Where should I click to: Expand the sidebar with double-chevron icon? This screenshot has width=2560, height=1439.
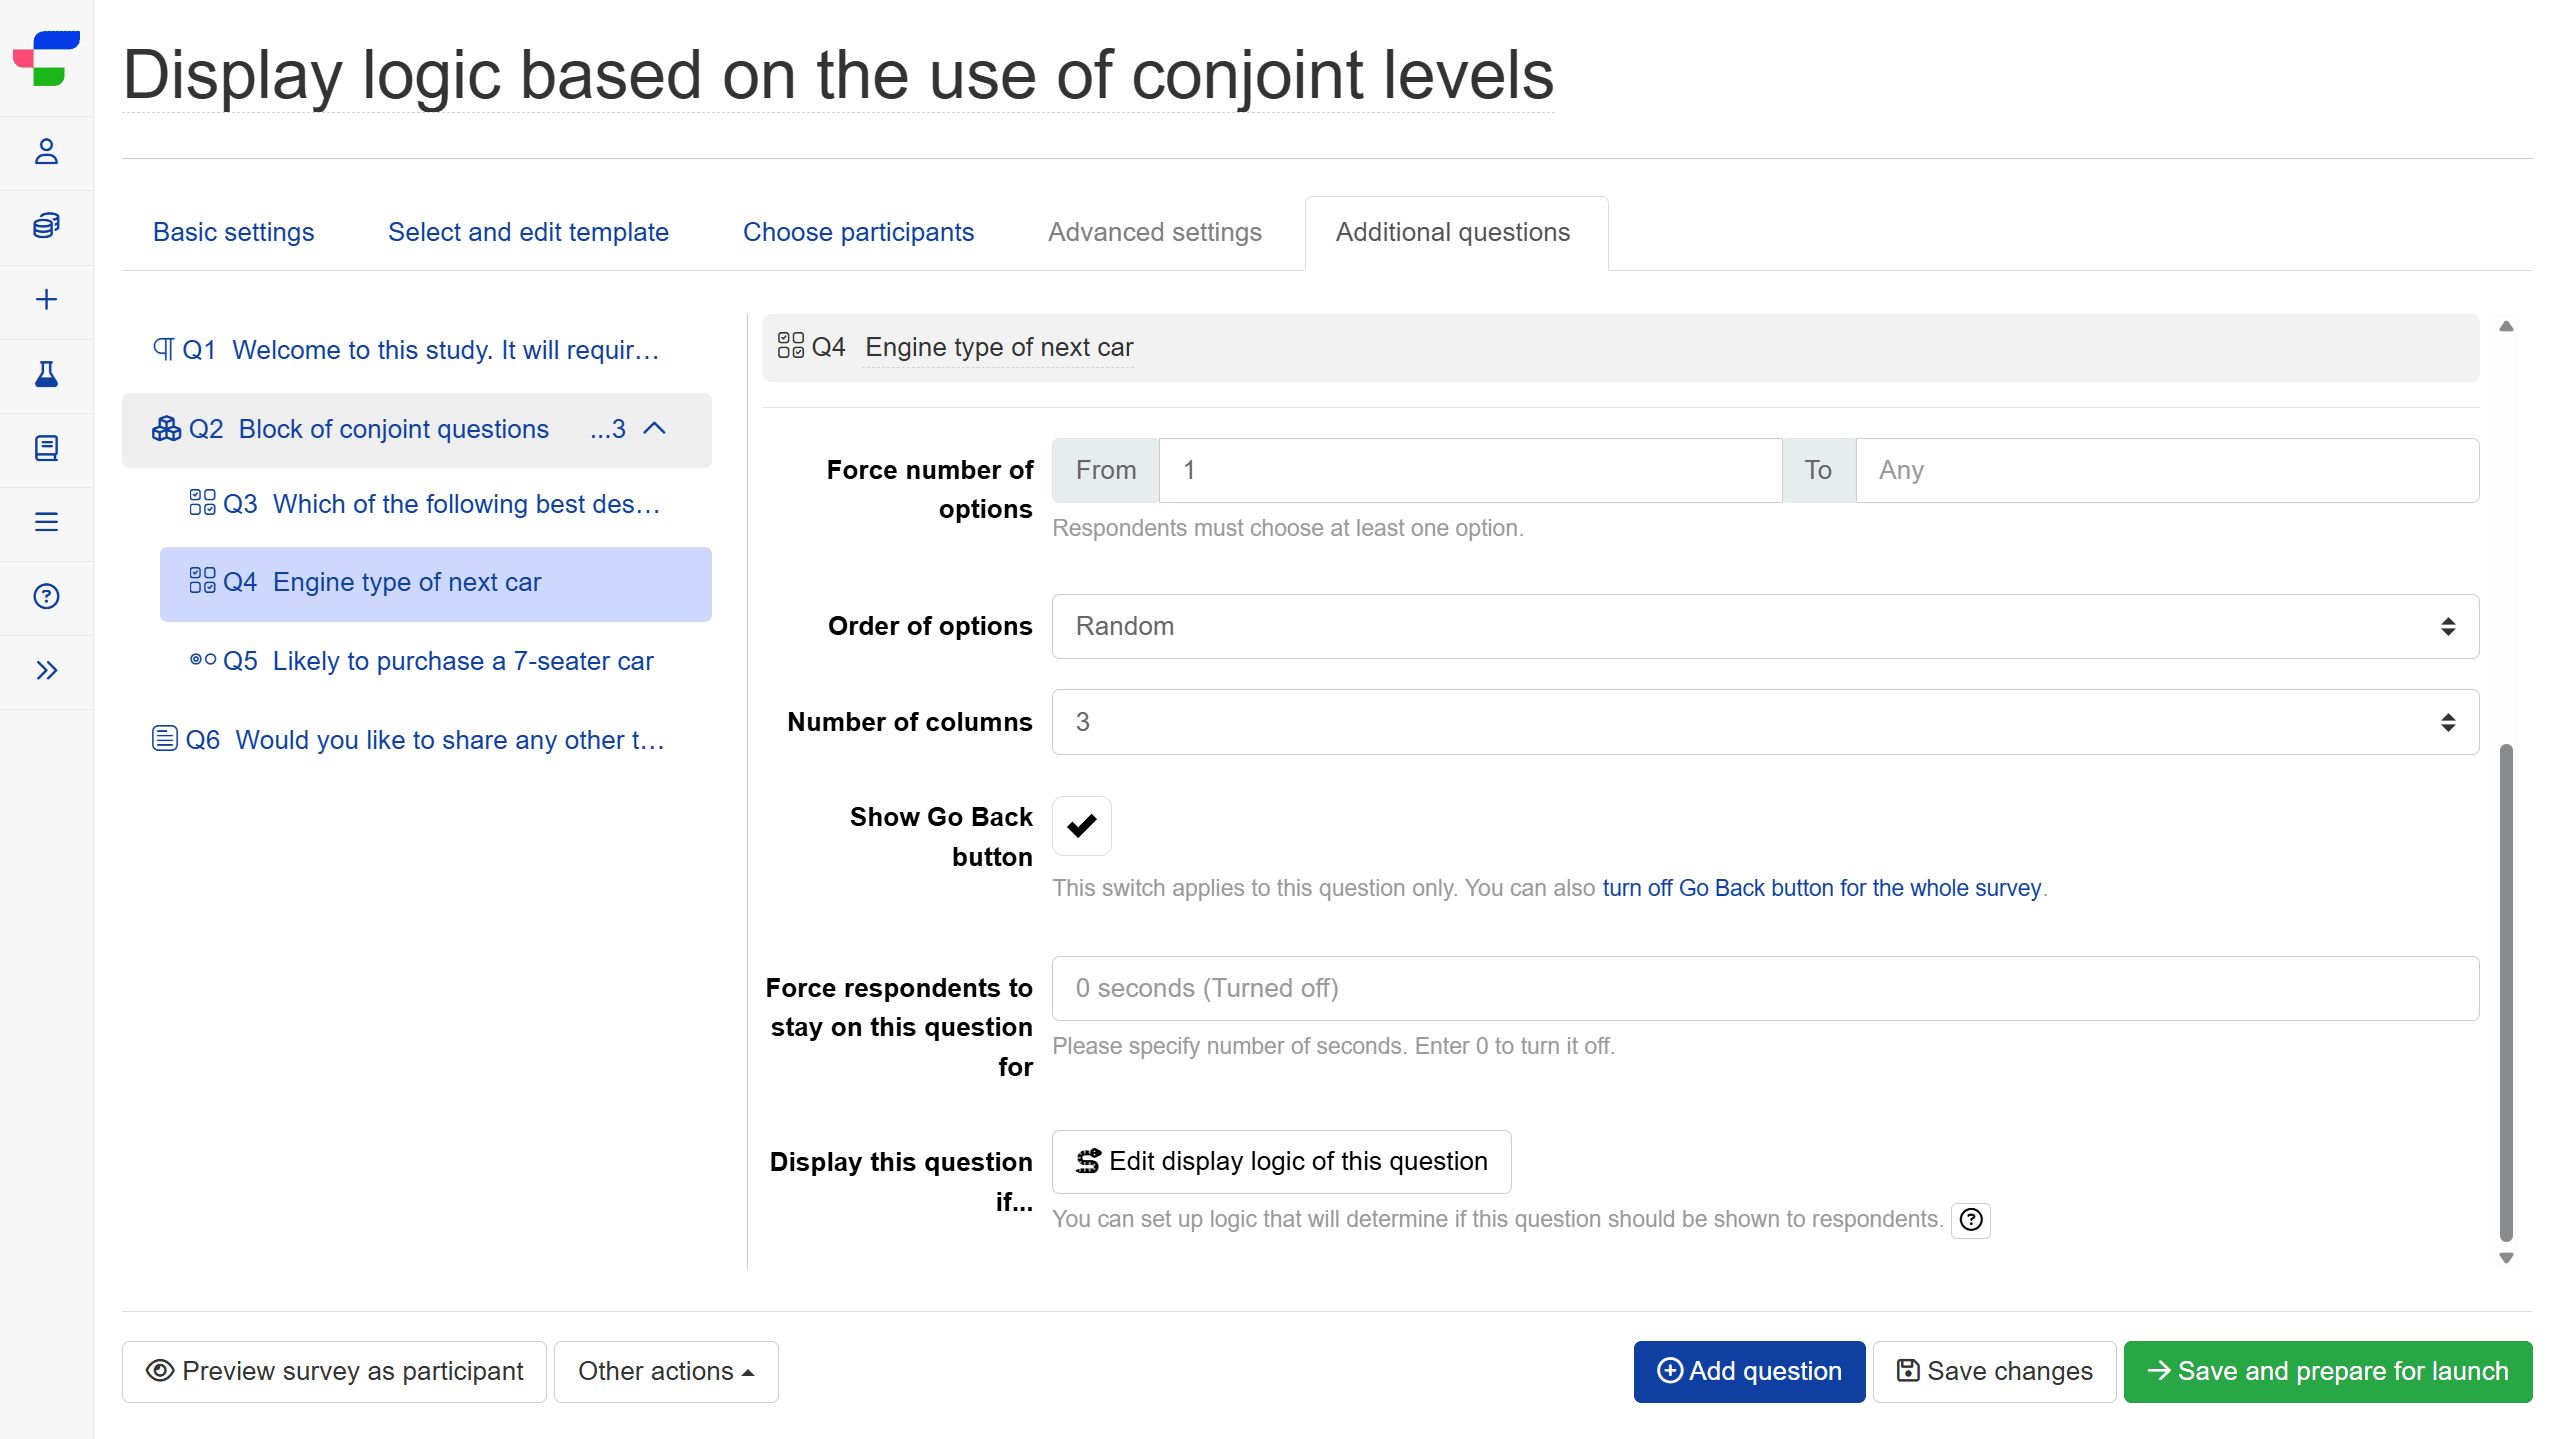tap(46, 670)
